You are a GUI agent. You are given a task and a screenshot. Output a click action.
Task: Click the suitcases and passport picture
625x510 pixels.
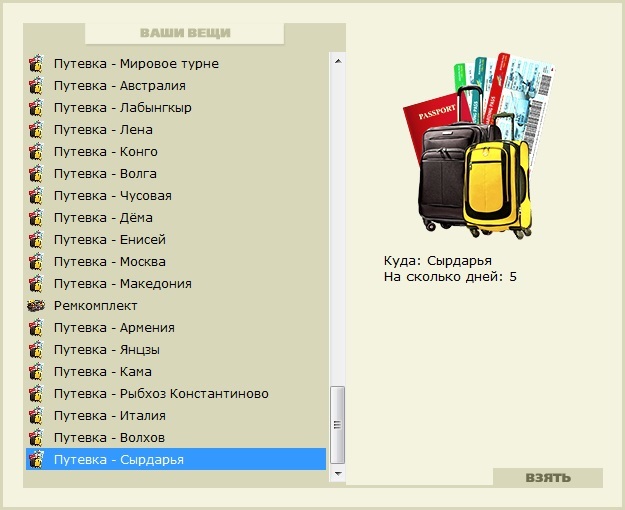click(480, 146)
